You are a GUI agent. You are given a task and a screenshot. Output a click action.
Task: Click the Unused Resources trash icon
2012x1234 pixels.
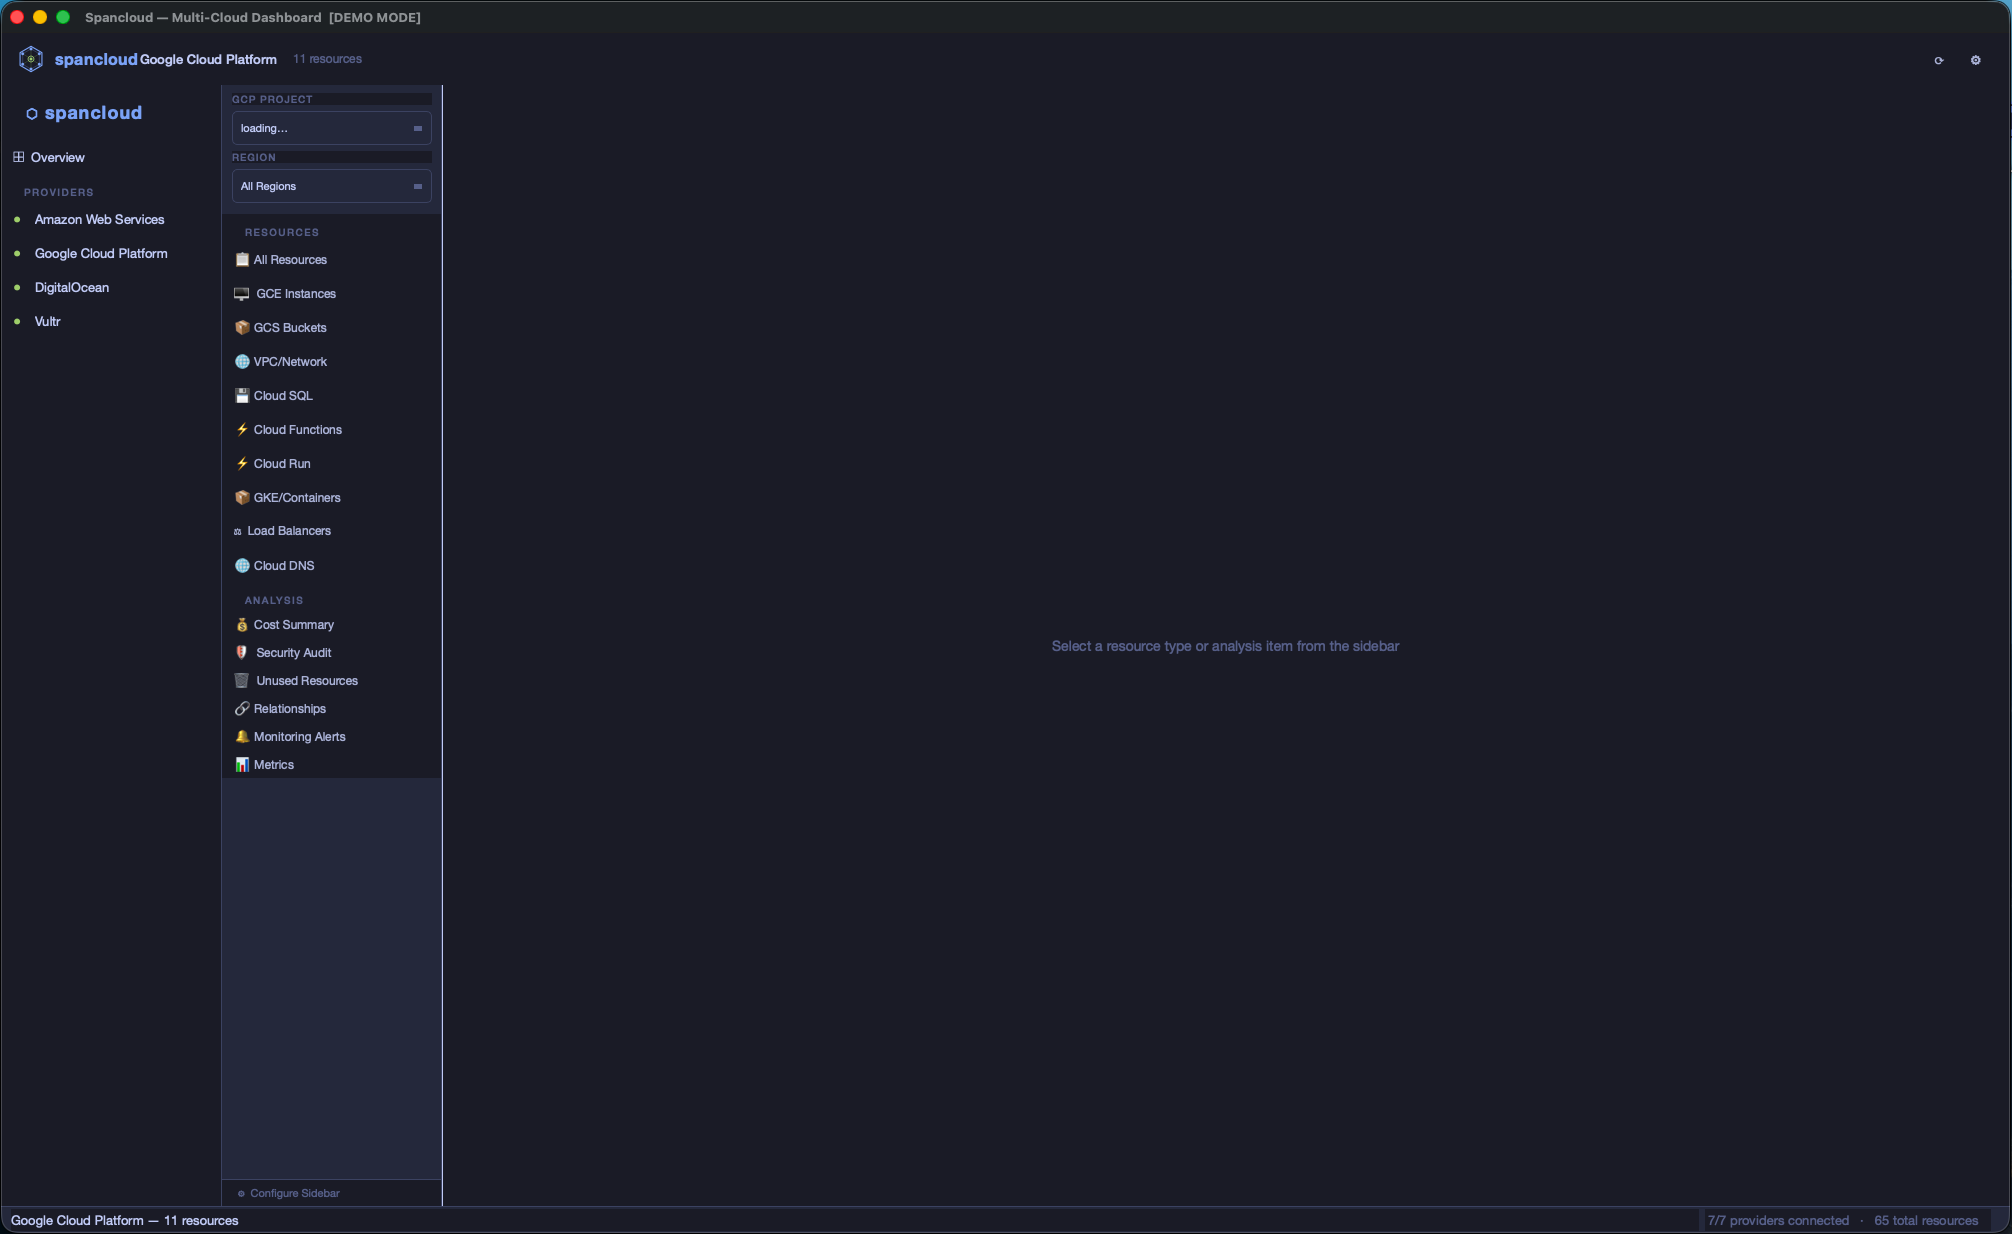tap(242, 681)
